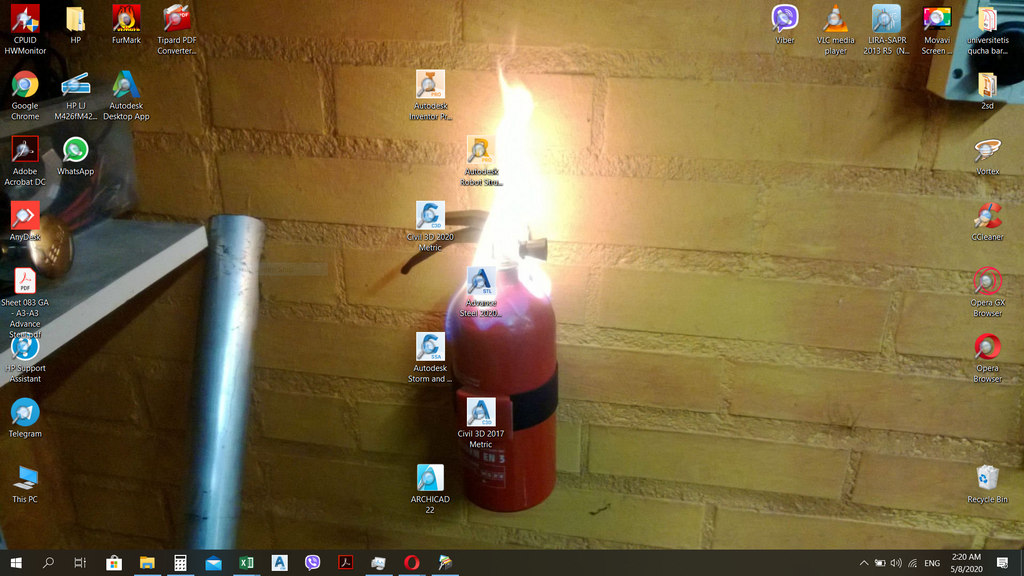Open Autodesk app on taskbar
Image resolution: width=1024 pixels, height=576 pixels.
280,562
